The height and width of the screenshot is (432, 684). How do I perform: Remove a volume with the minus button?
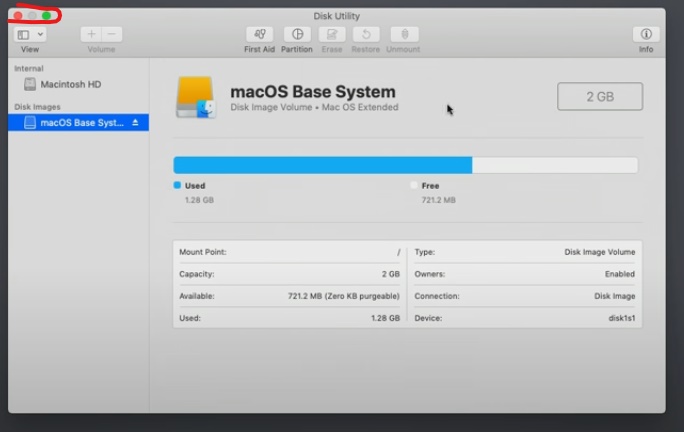point(112,34)
